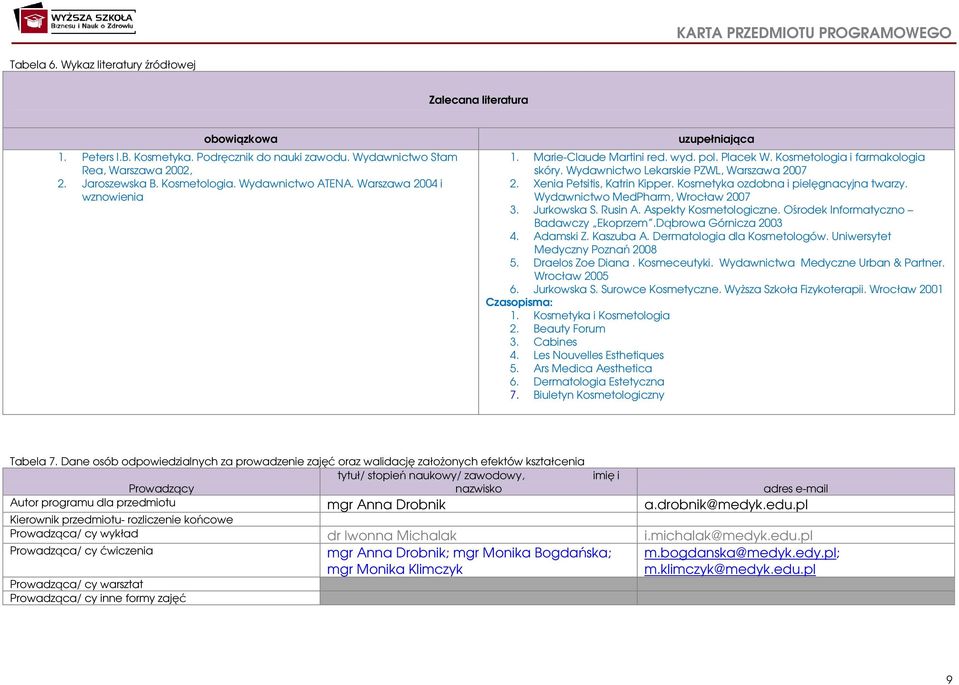Click the name 'mgr Monika Klimczyk'

tap(394, 569)
